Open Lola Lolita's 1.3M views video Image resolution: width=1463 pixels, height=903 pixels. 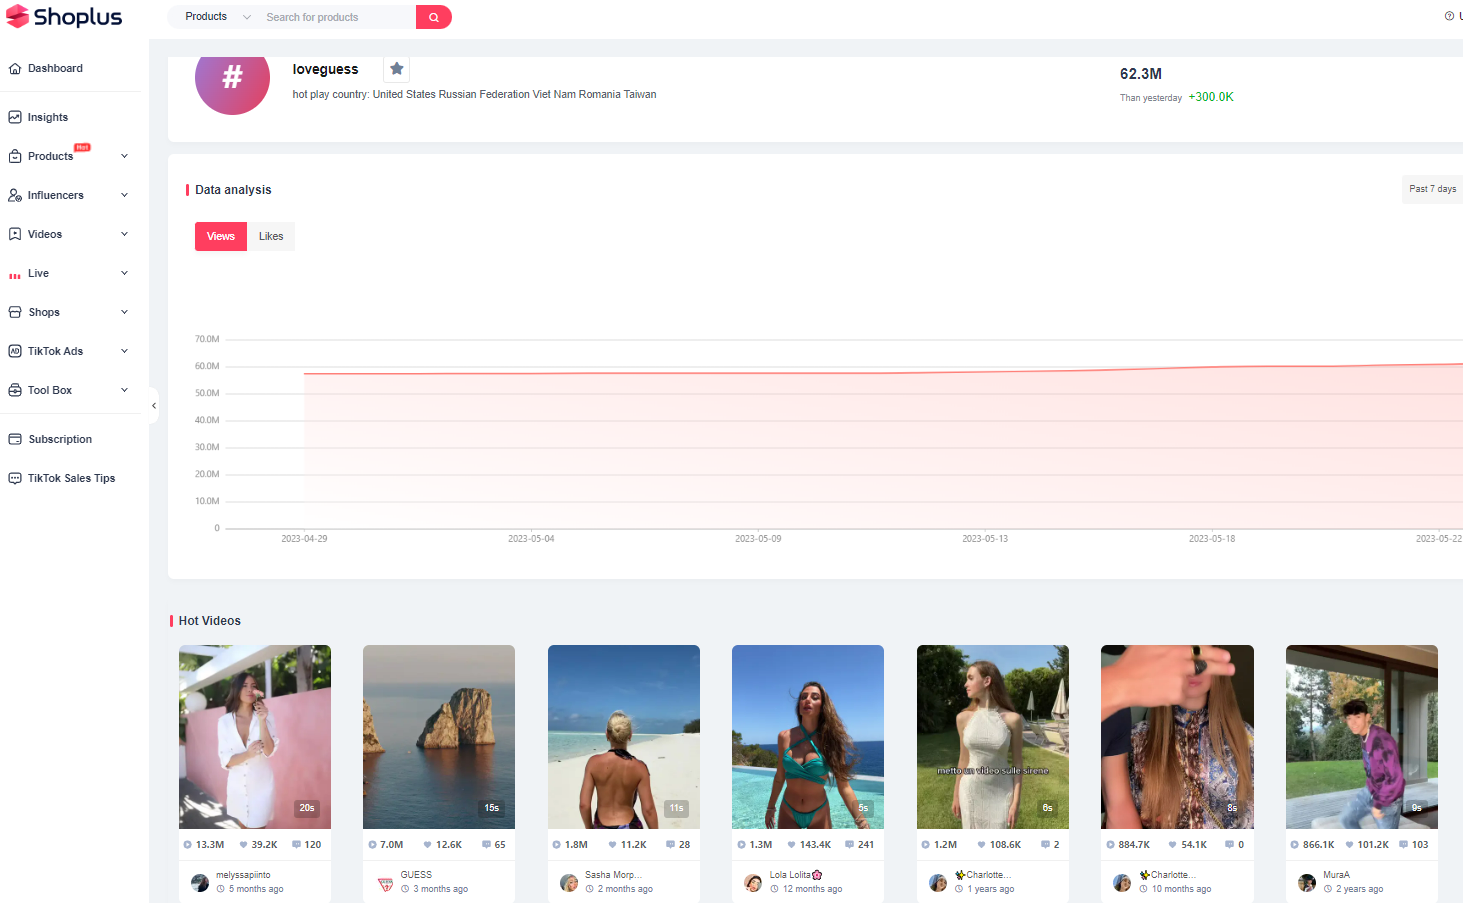coord(808,737)
